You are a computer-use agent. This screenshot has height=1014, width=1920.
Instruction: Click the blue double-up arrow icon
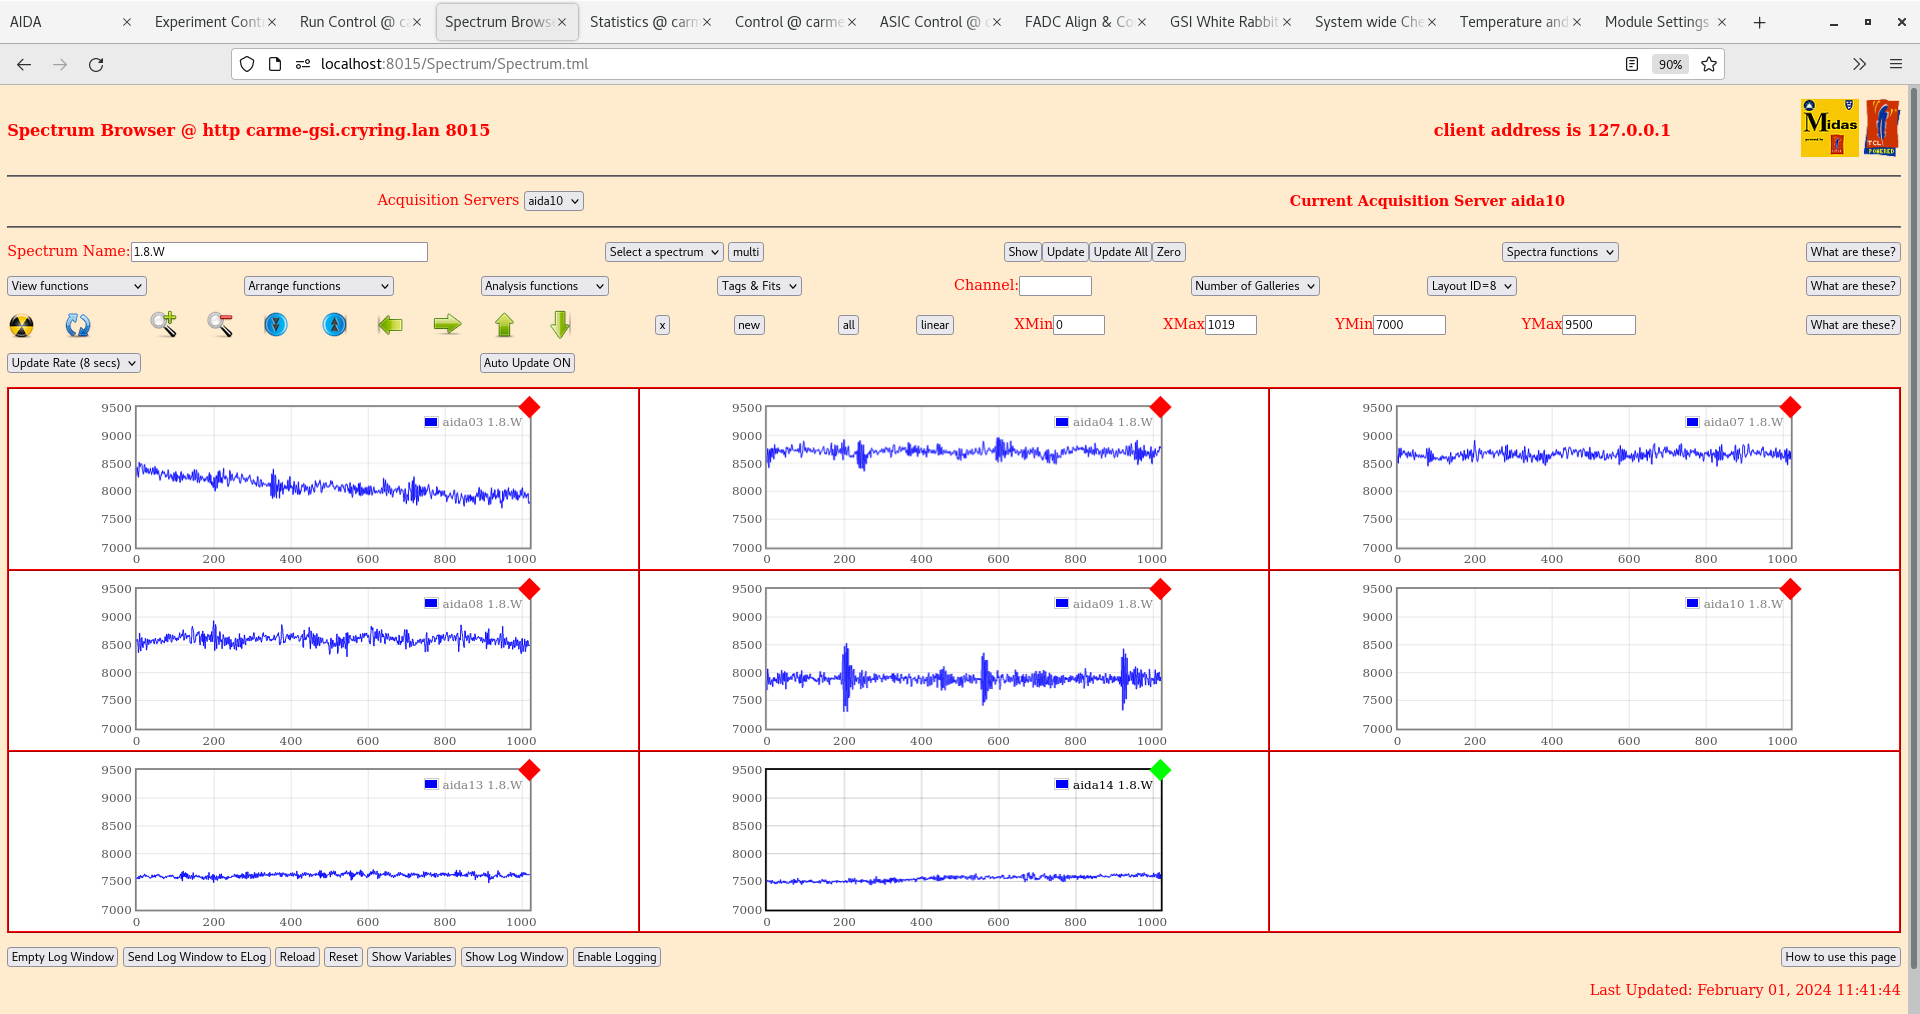click(334, 325)
